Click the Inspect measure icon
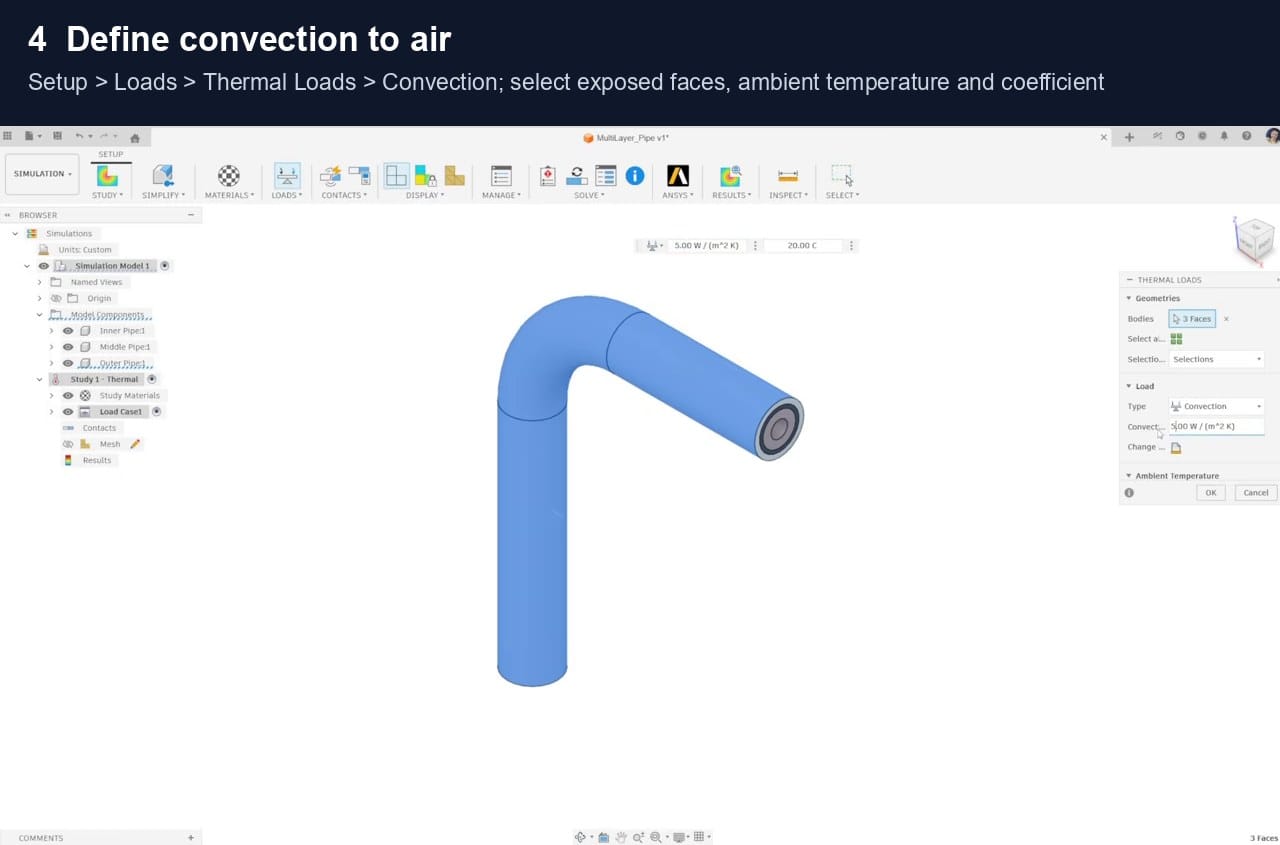Viewport: 1280px width, 845px height. point(788,176)
